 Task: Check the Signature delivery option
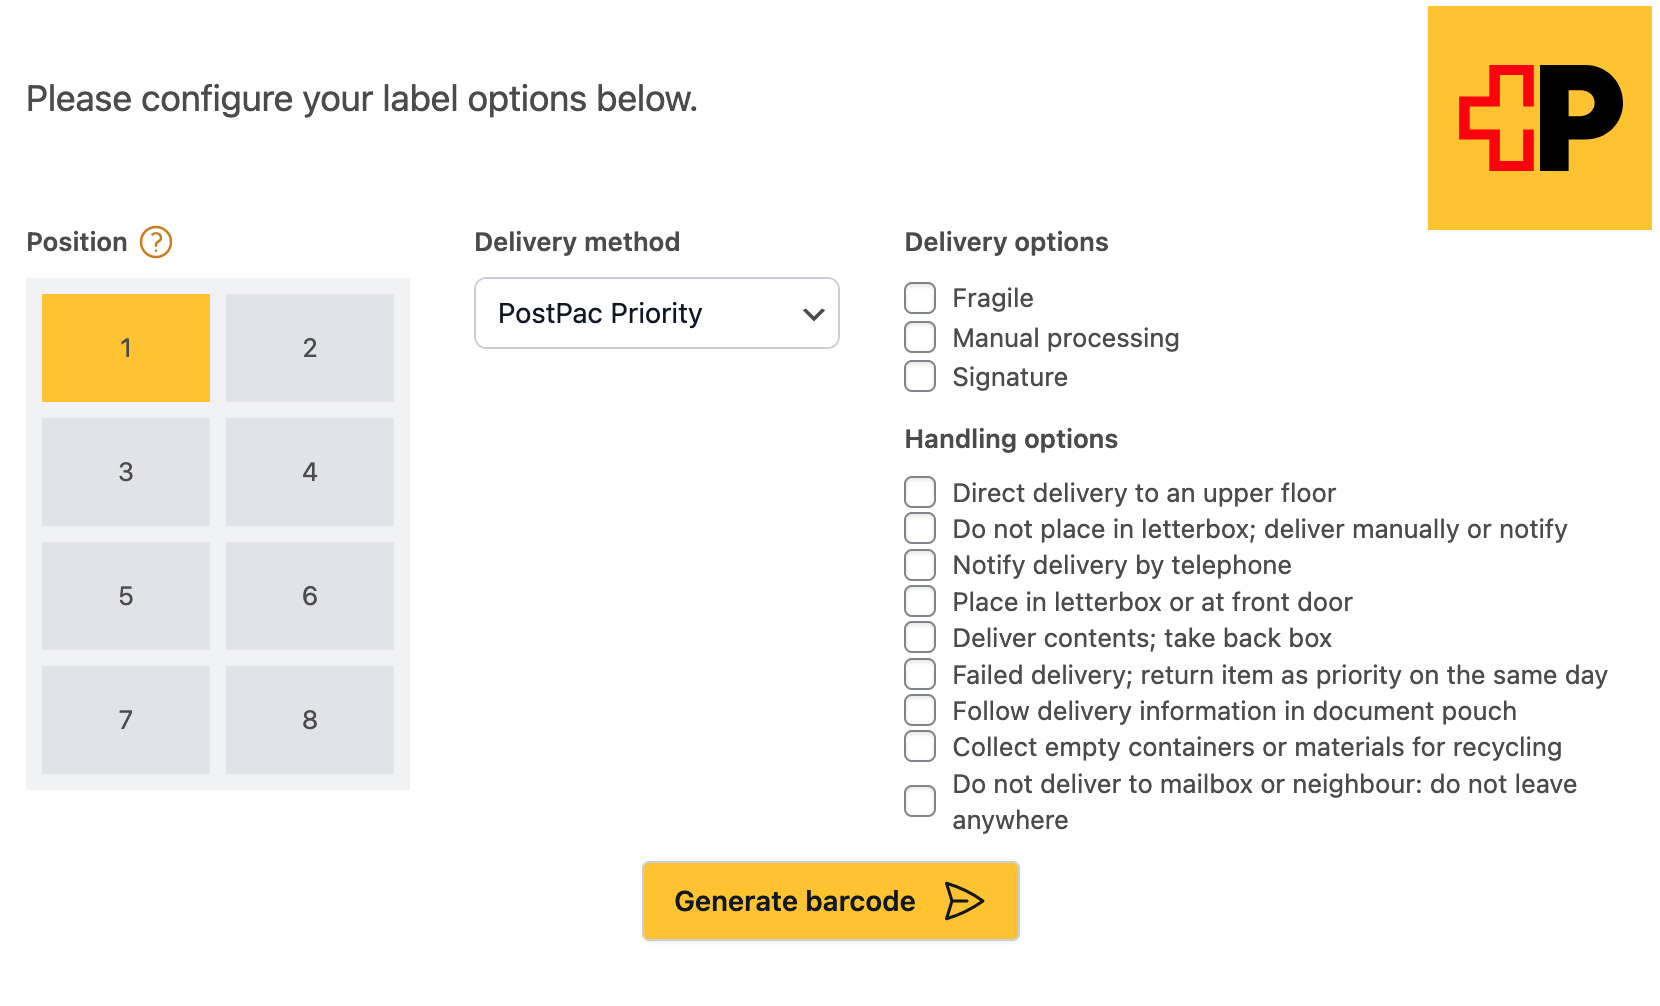tap(920, 376)
